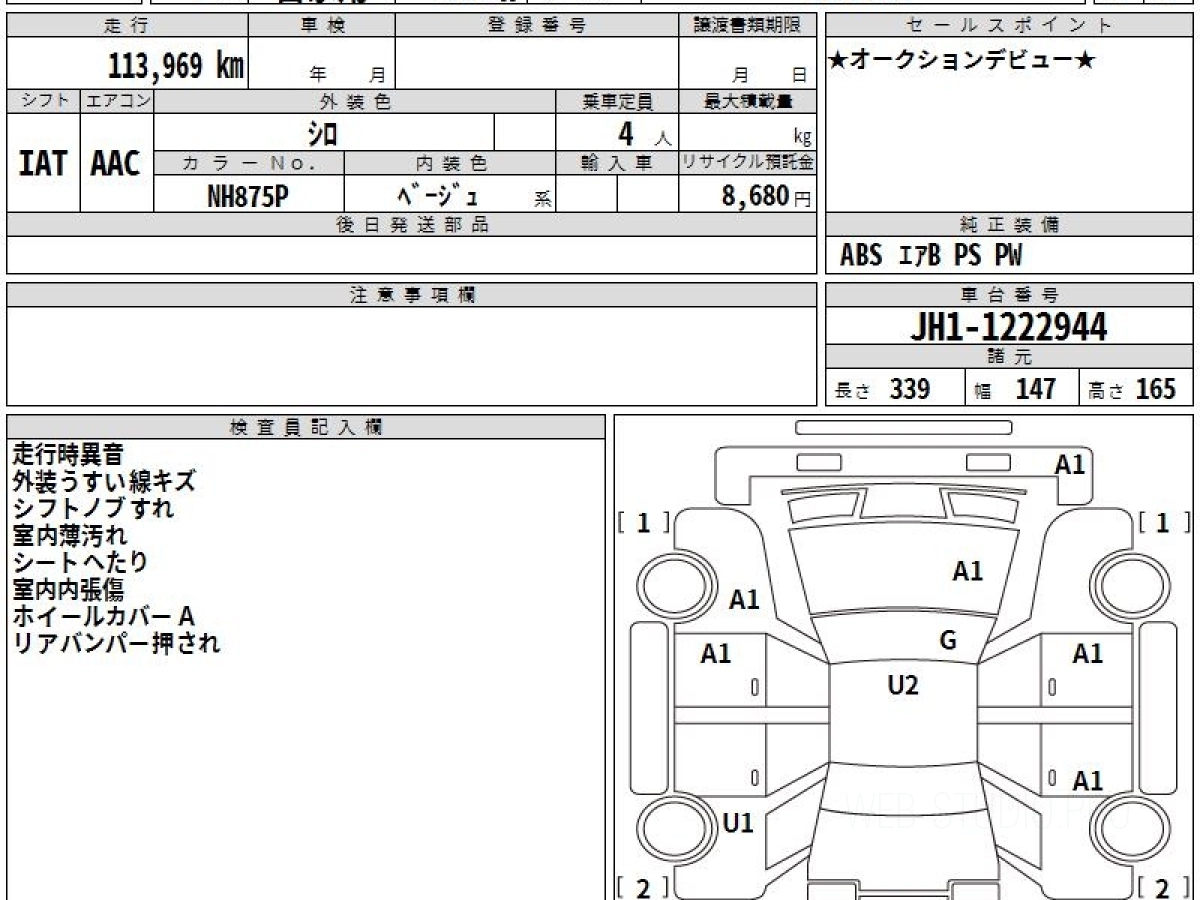Select the G mark on the windshield

coord(948,641)
